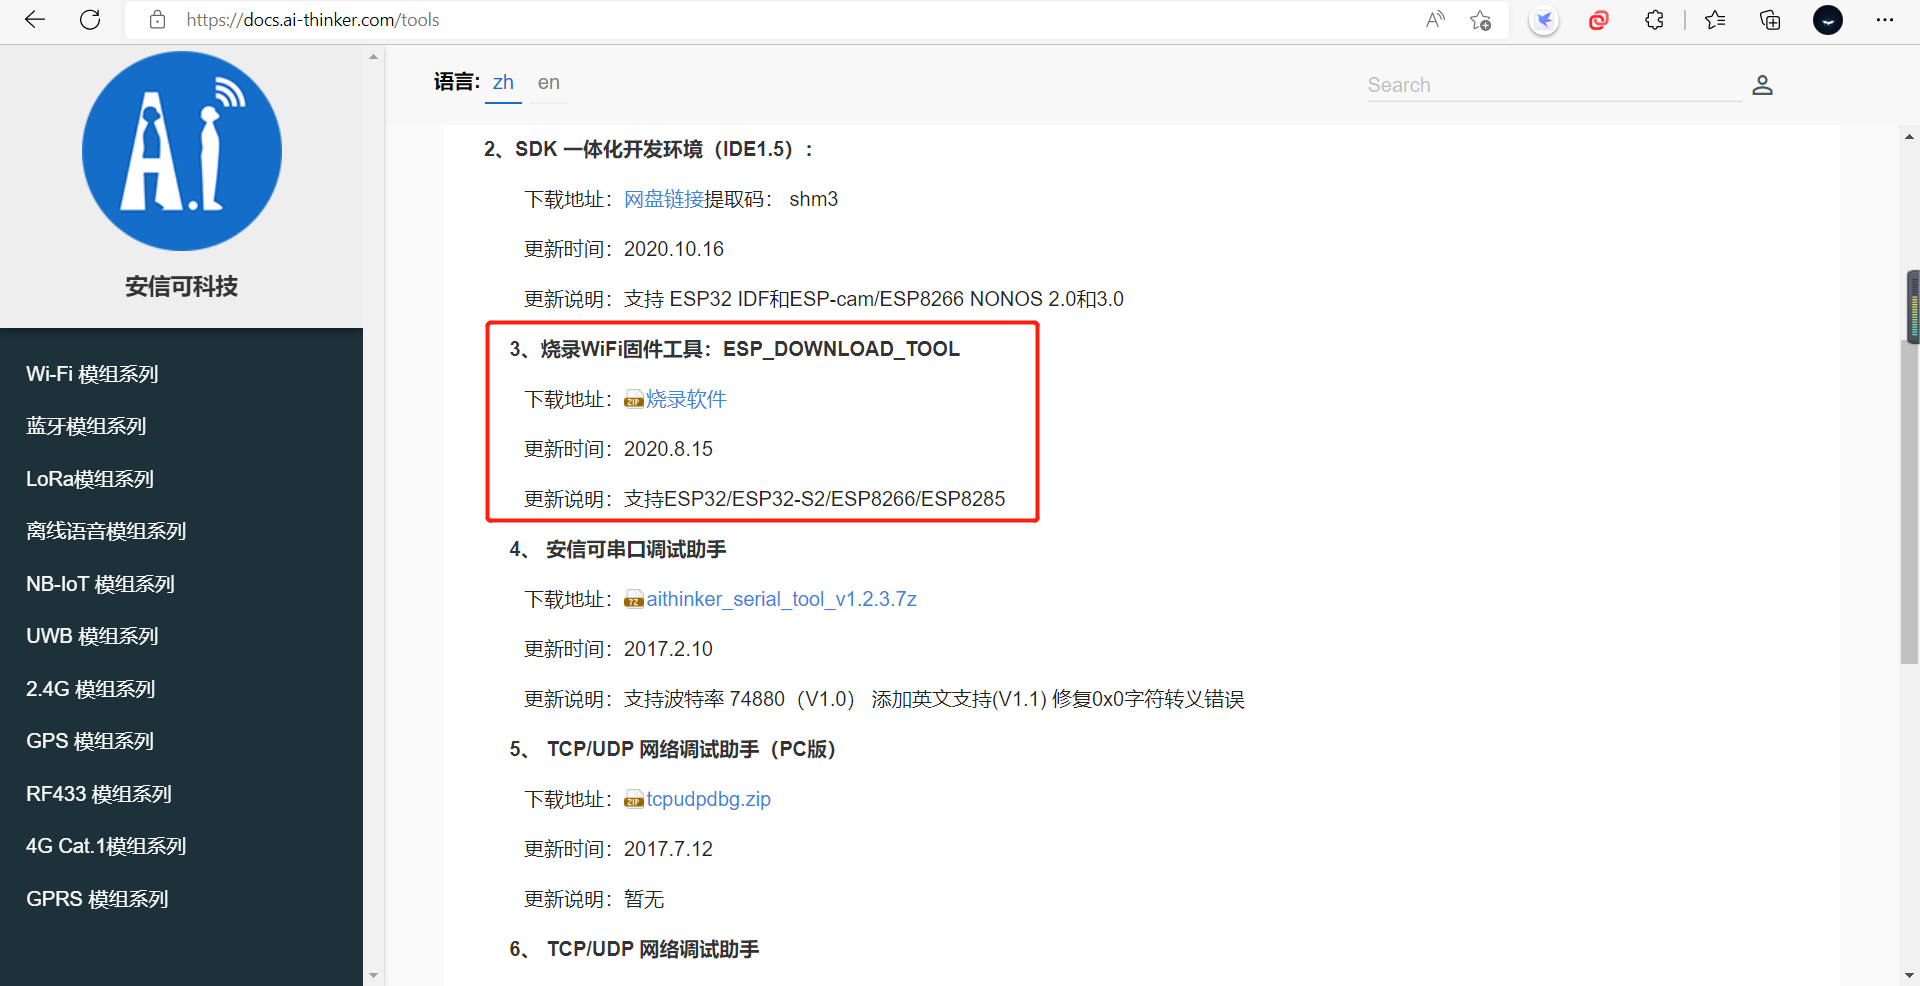Click the page vertical scrollbar thumb

(1910, 502)
